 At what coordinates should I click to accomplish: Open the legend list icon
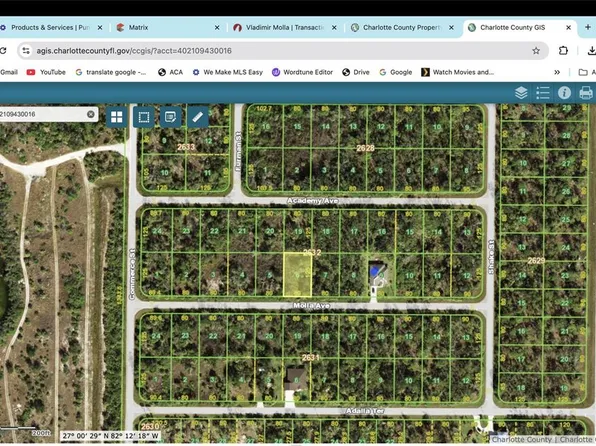pyautogui.click(x=543, y=93)
